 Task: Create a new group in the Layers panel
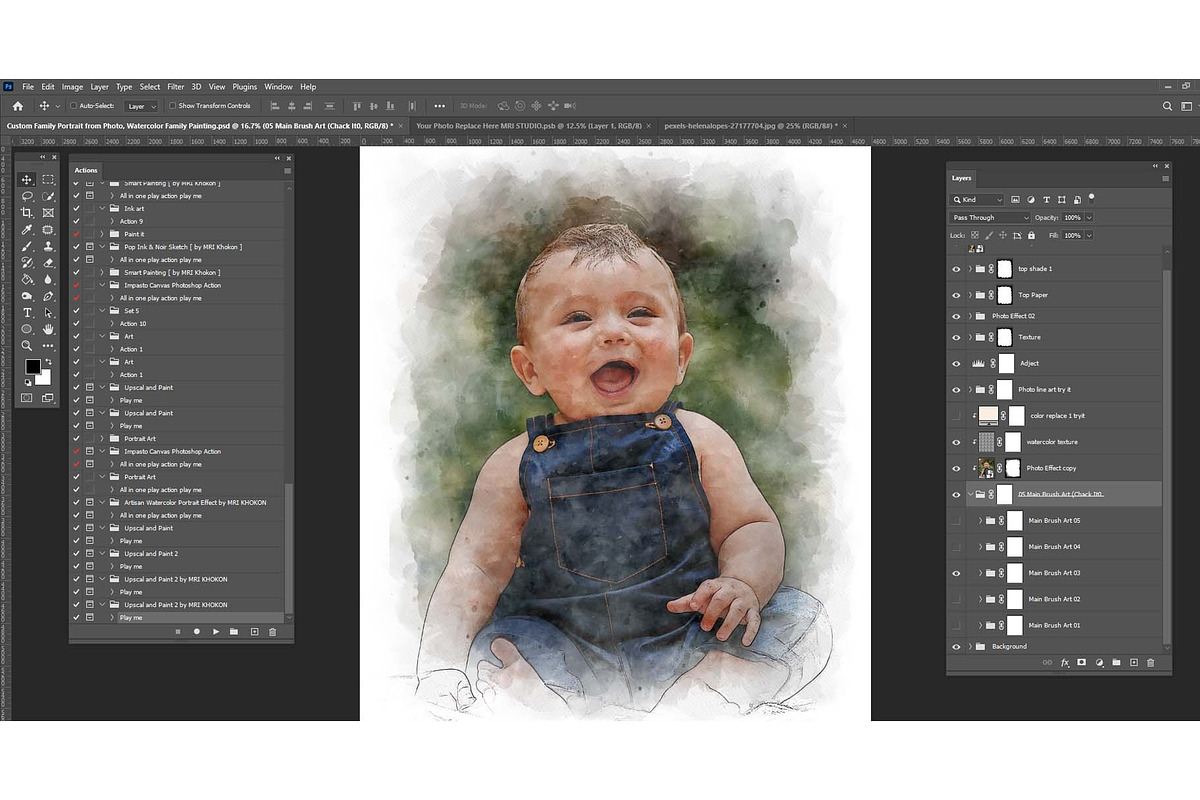[x=1116, y=662]
